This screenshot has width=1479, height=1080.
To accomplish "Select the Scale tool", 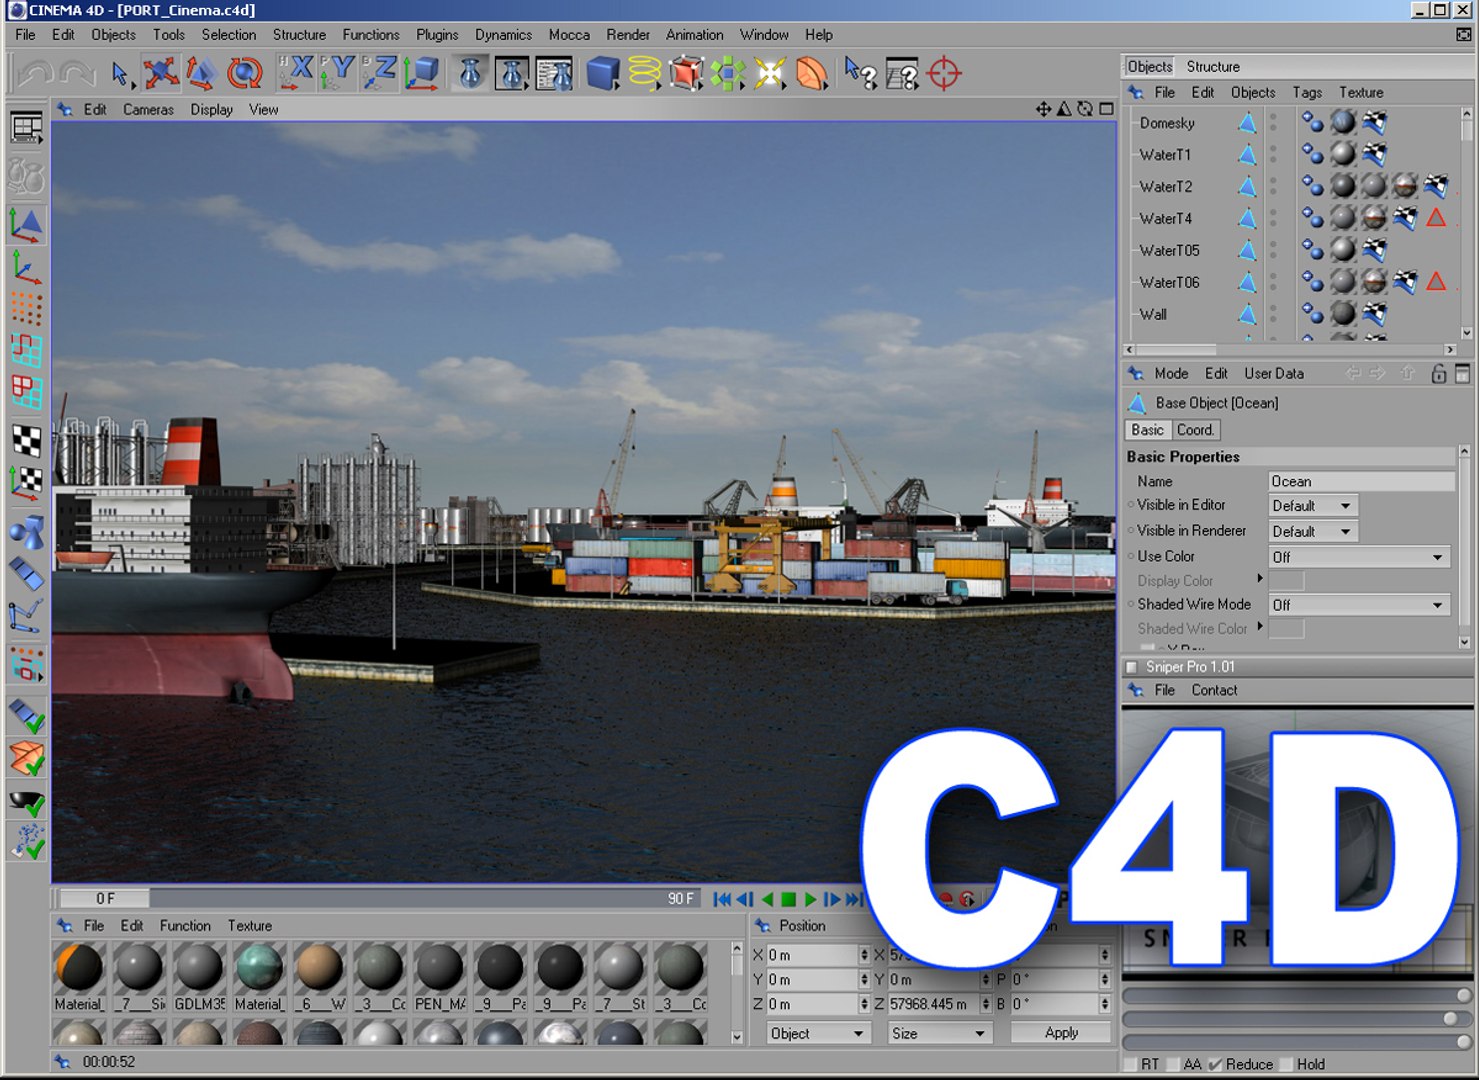I will pos(202,73).
